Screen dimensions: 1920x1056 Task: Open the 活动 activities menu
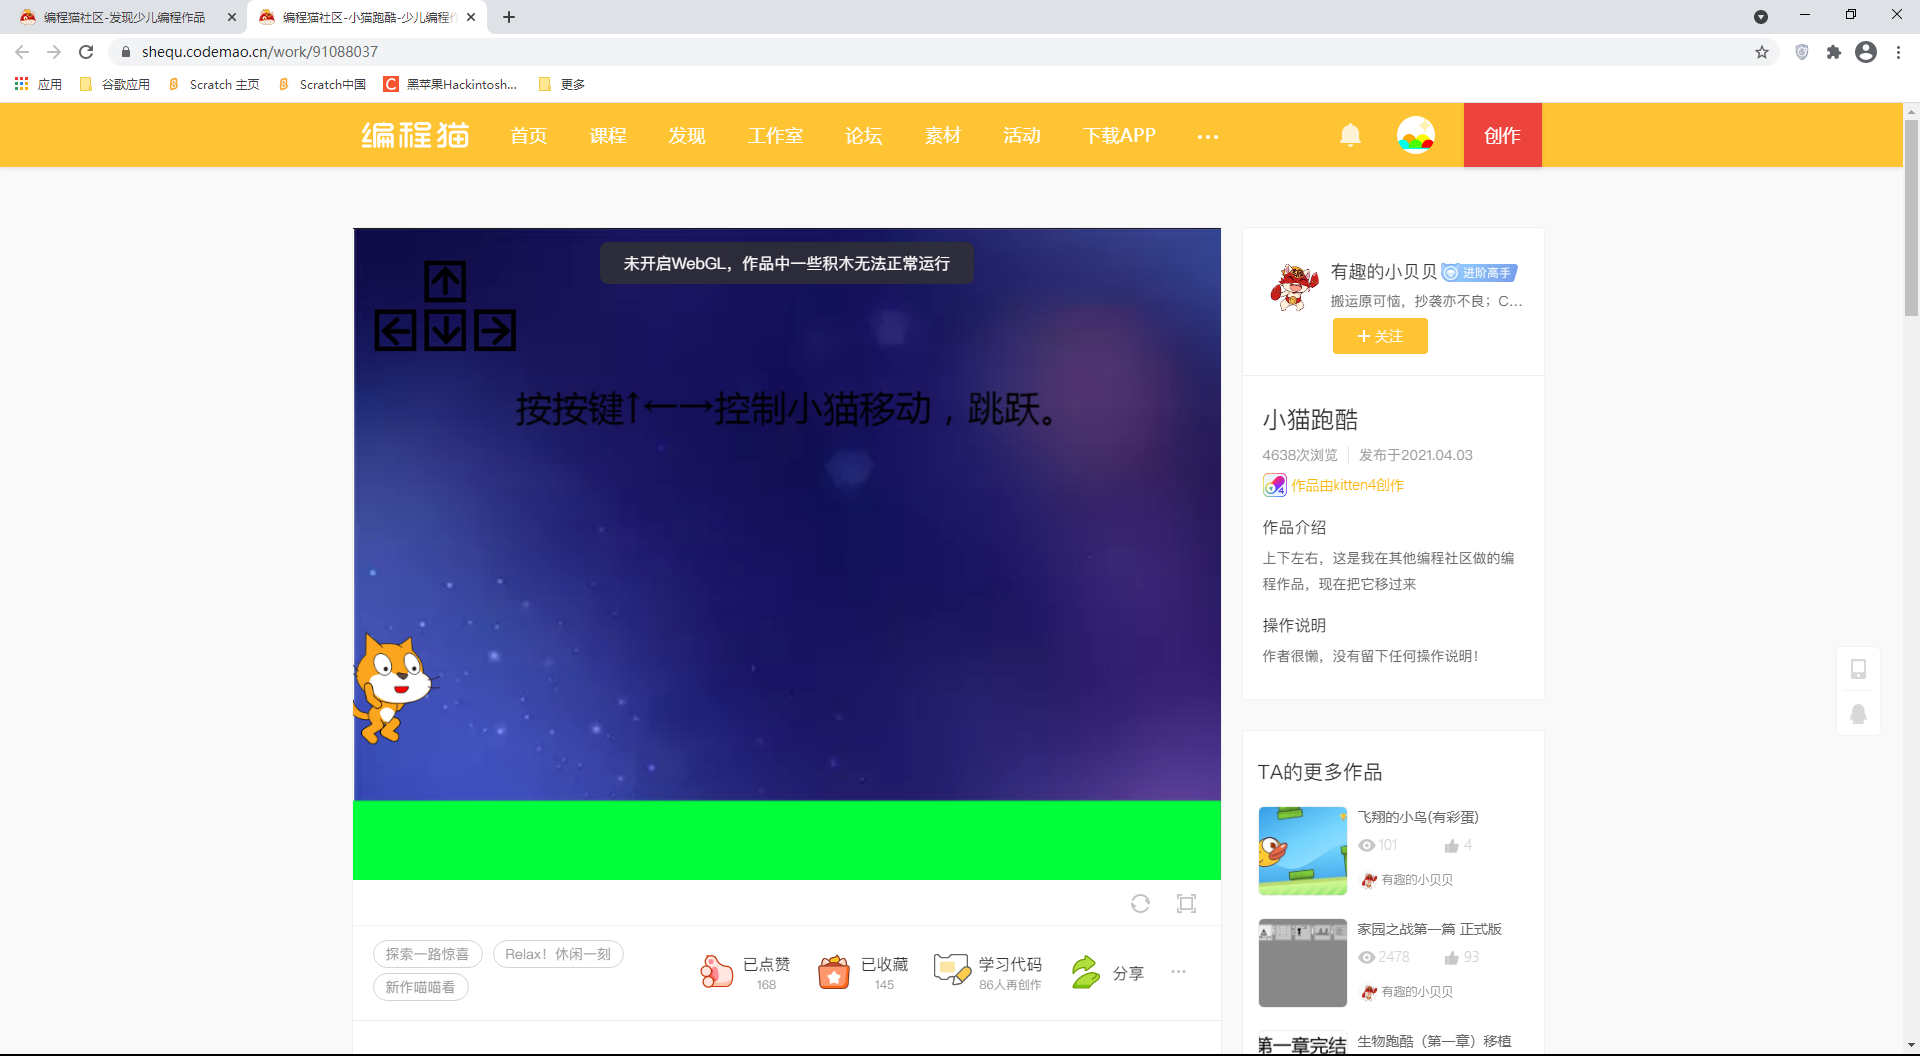(x=1022, y=135)
